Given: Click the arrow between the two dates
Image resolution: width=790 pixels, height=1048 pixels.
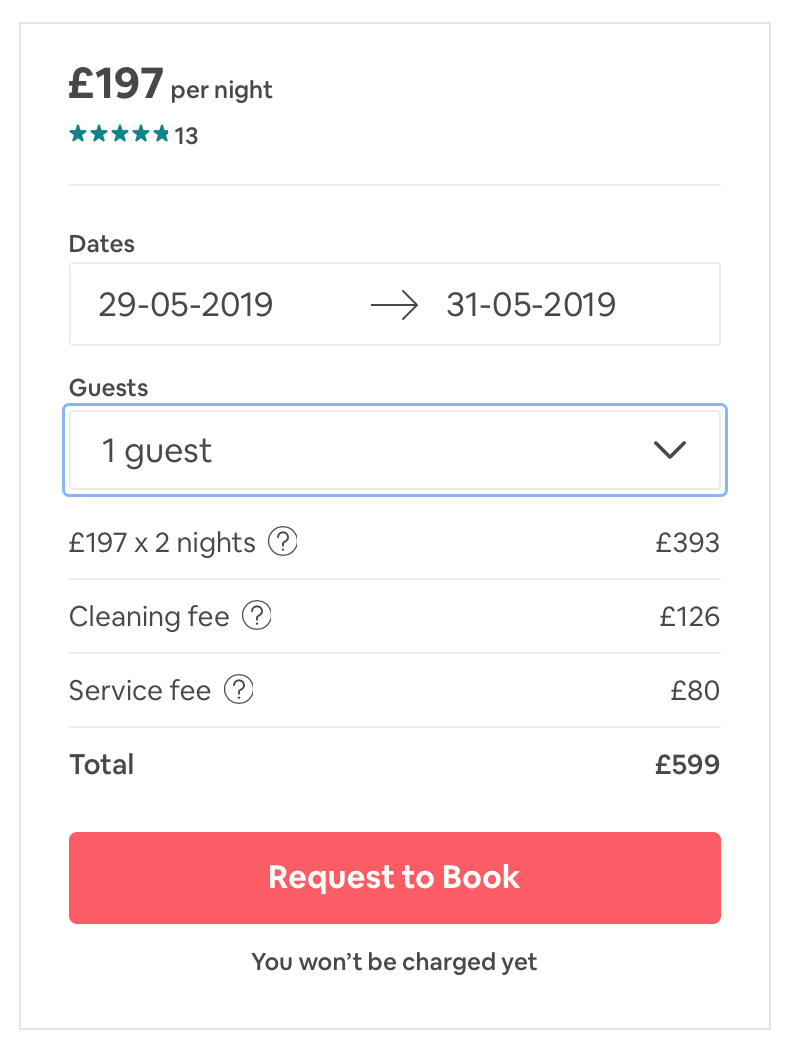Looking at the screenshot, I should [394, 305].
